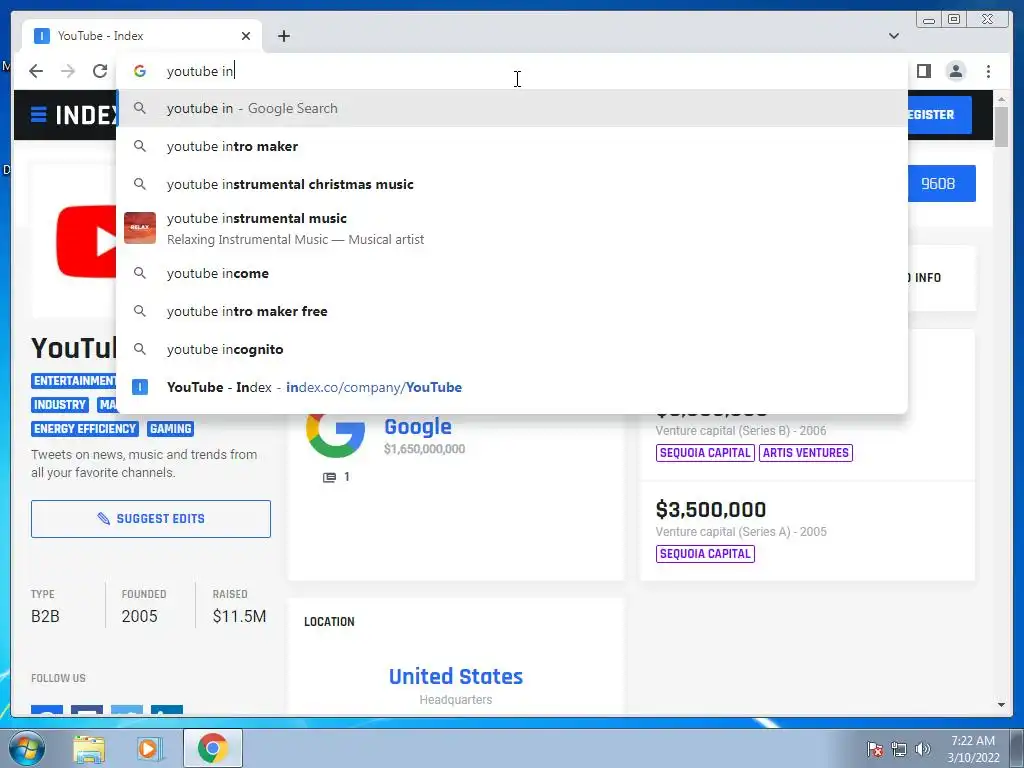
Task: Select the Industry tag
Action: (59, 404)
